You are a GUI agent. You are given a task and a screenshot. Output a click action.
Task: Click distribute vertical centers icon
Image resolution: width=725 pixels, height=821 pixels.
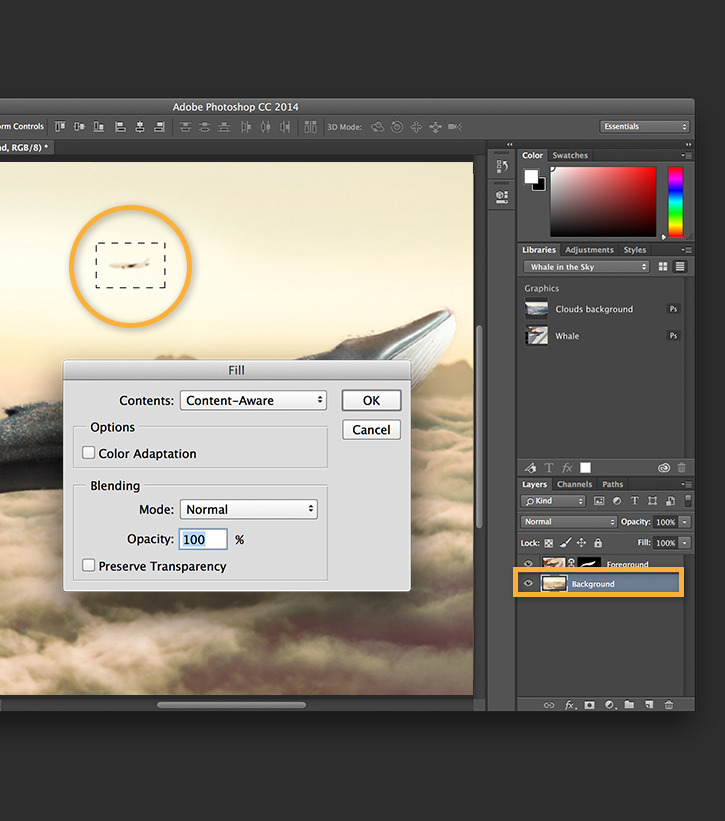[x=205, y=127]
